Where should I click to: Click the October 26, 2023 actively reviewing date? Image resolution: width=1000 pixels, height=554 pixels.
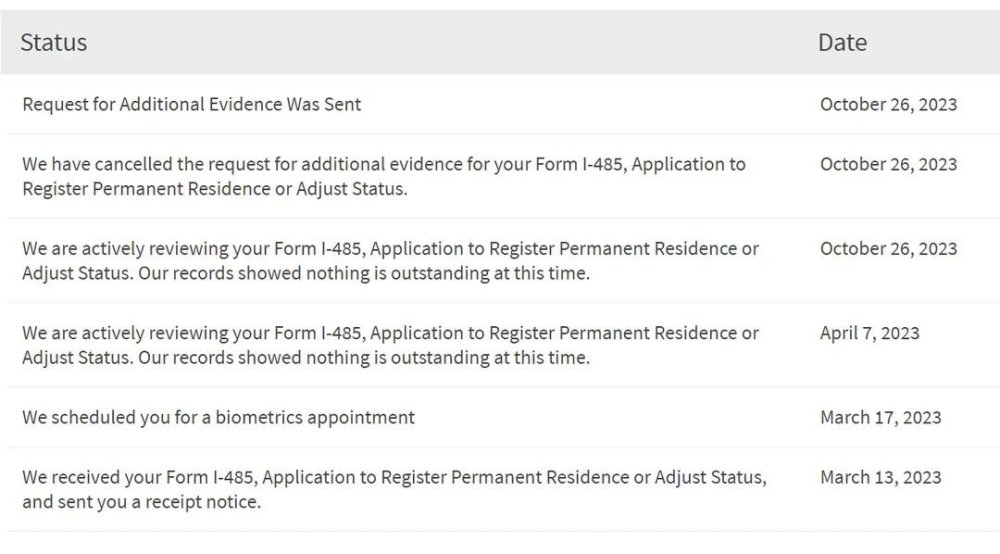click(888, 248)
